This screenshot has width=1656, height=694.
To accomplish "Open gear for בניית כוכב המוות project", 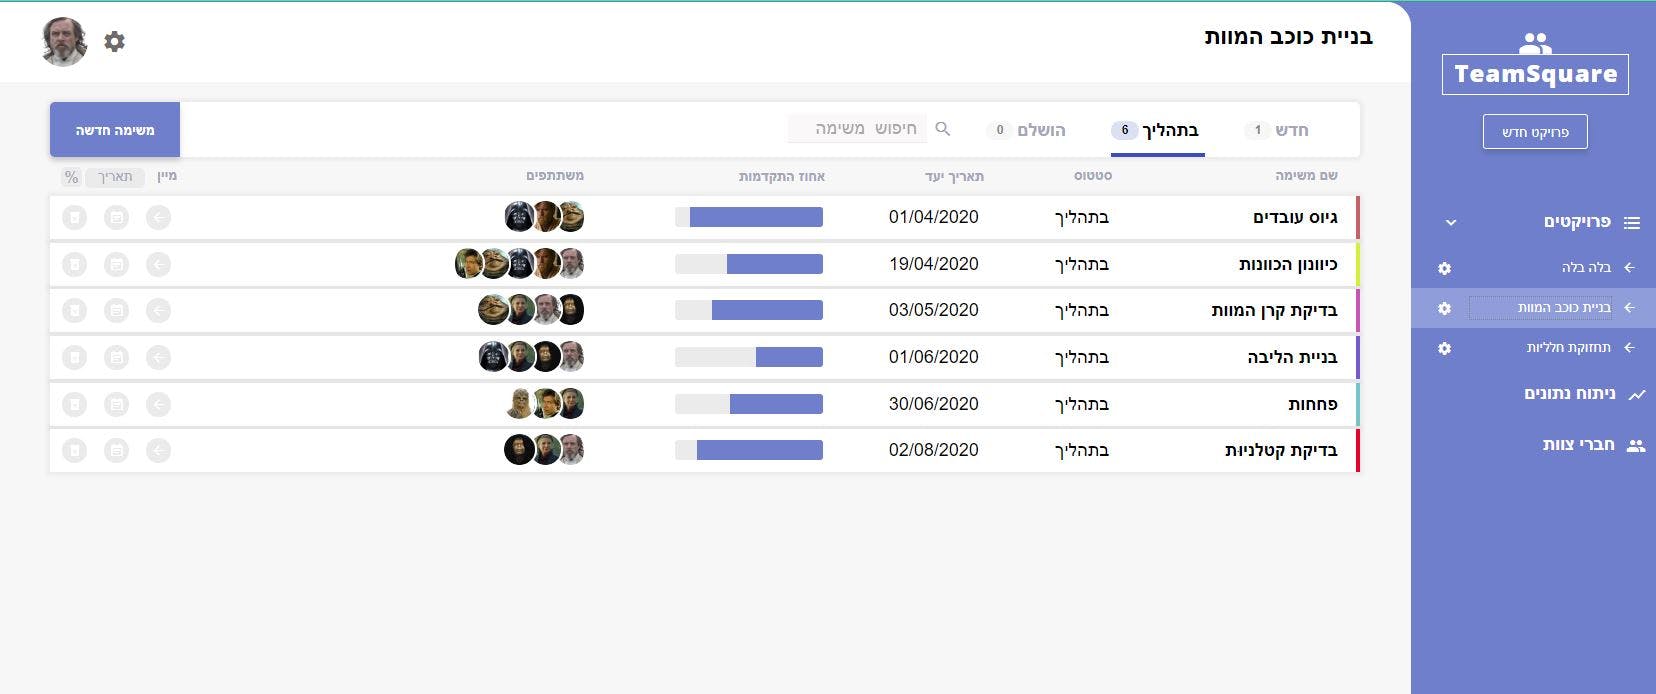I will [x=1444, y=308].
